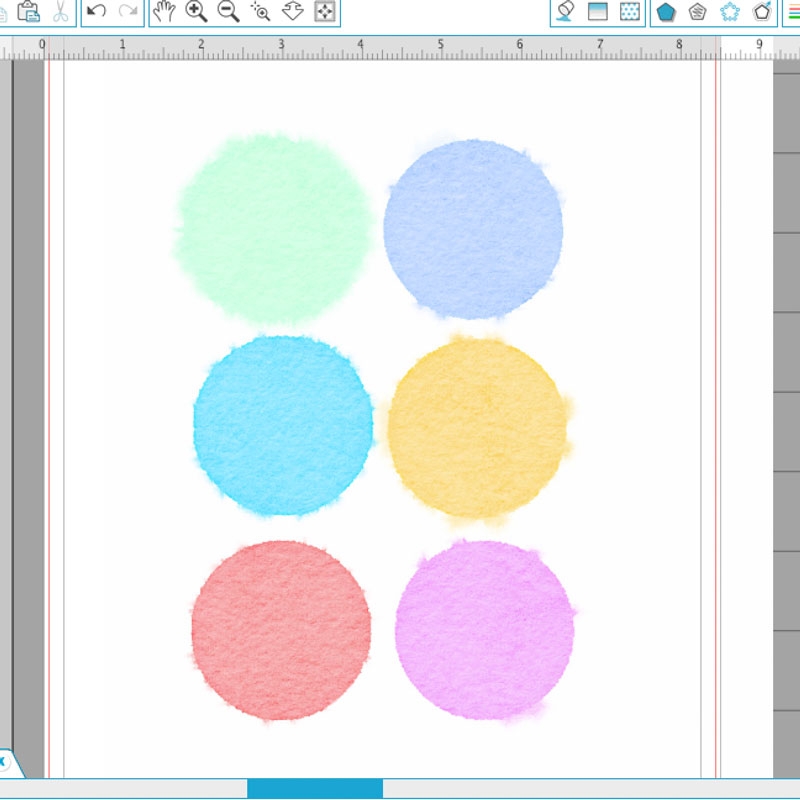Select the selection zoom tool

point(260,11)
